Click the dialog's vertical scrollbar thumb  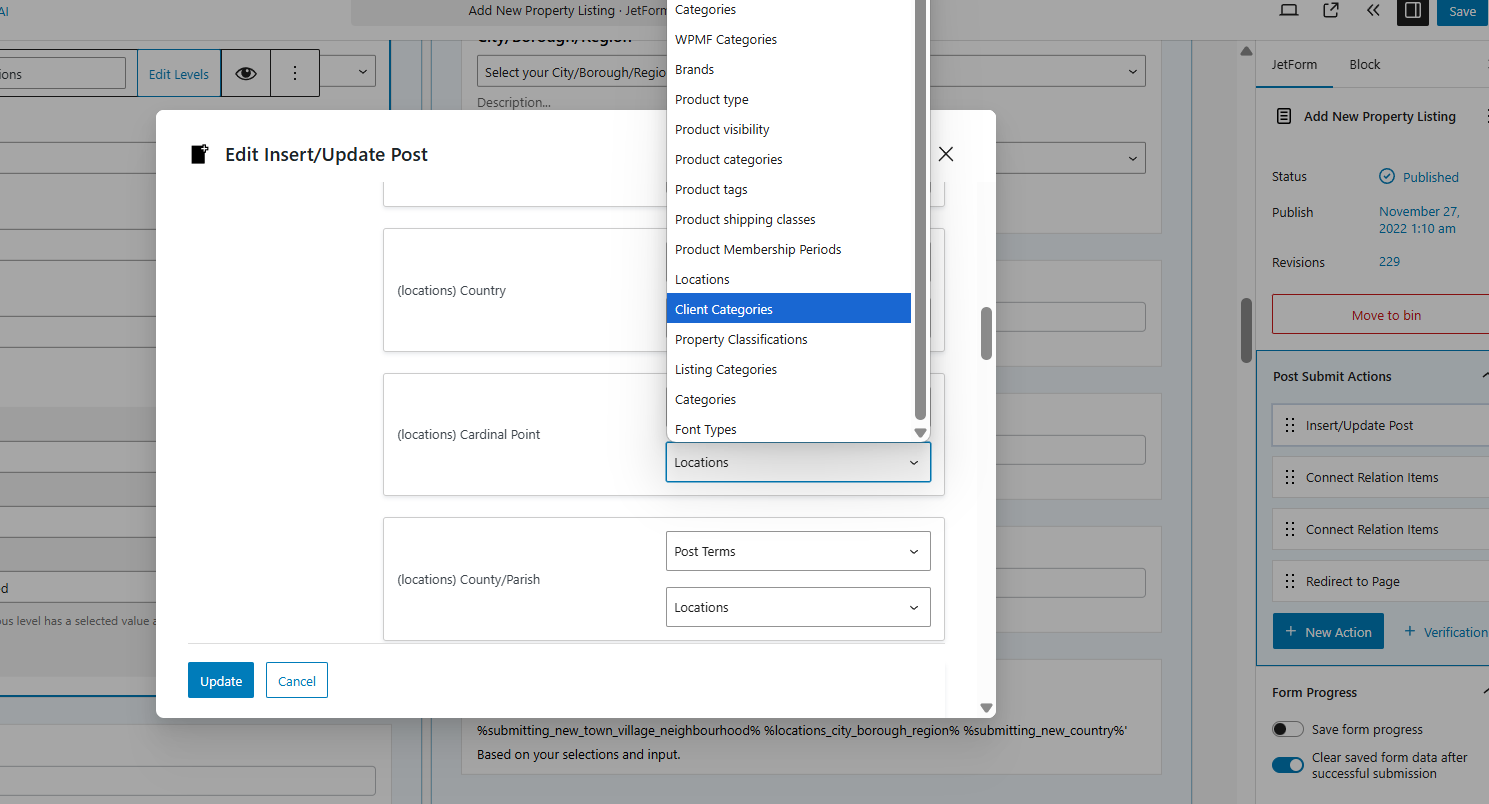pos(986,333)
